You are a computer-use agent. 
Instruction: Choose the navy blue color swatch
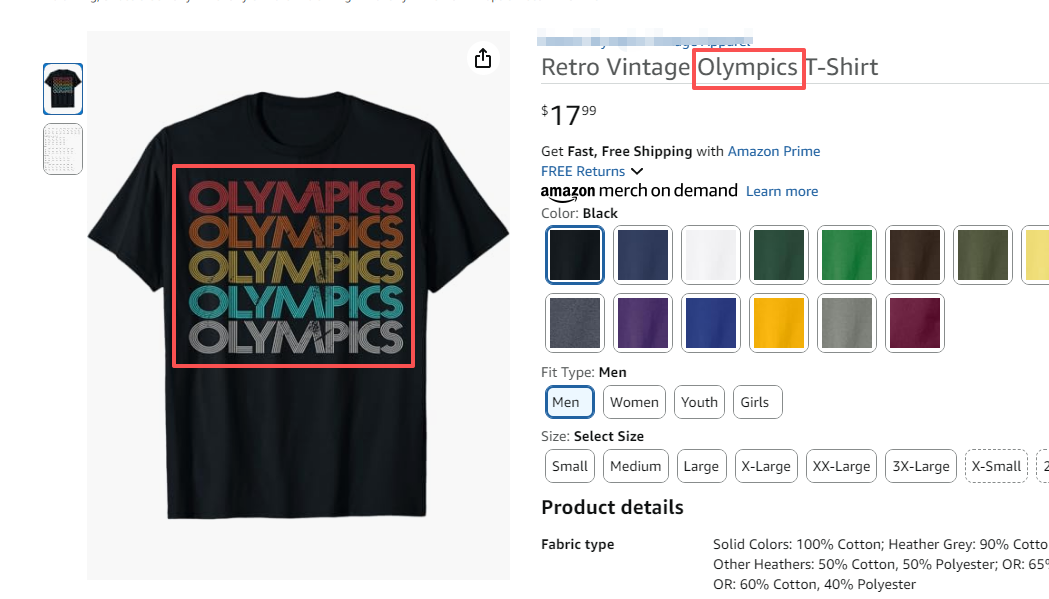coord(642,255)
